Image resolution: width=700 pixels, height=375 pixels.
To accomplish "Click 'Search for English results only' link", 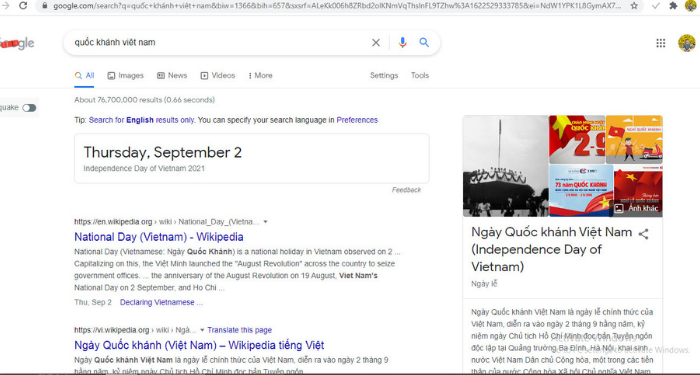I will click(142, 120).
